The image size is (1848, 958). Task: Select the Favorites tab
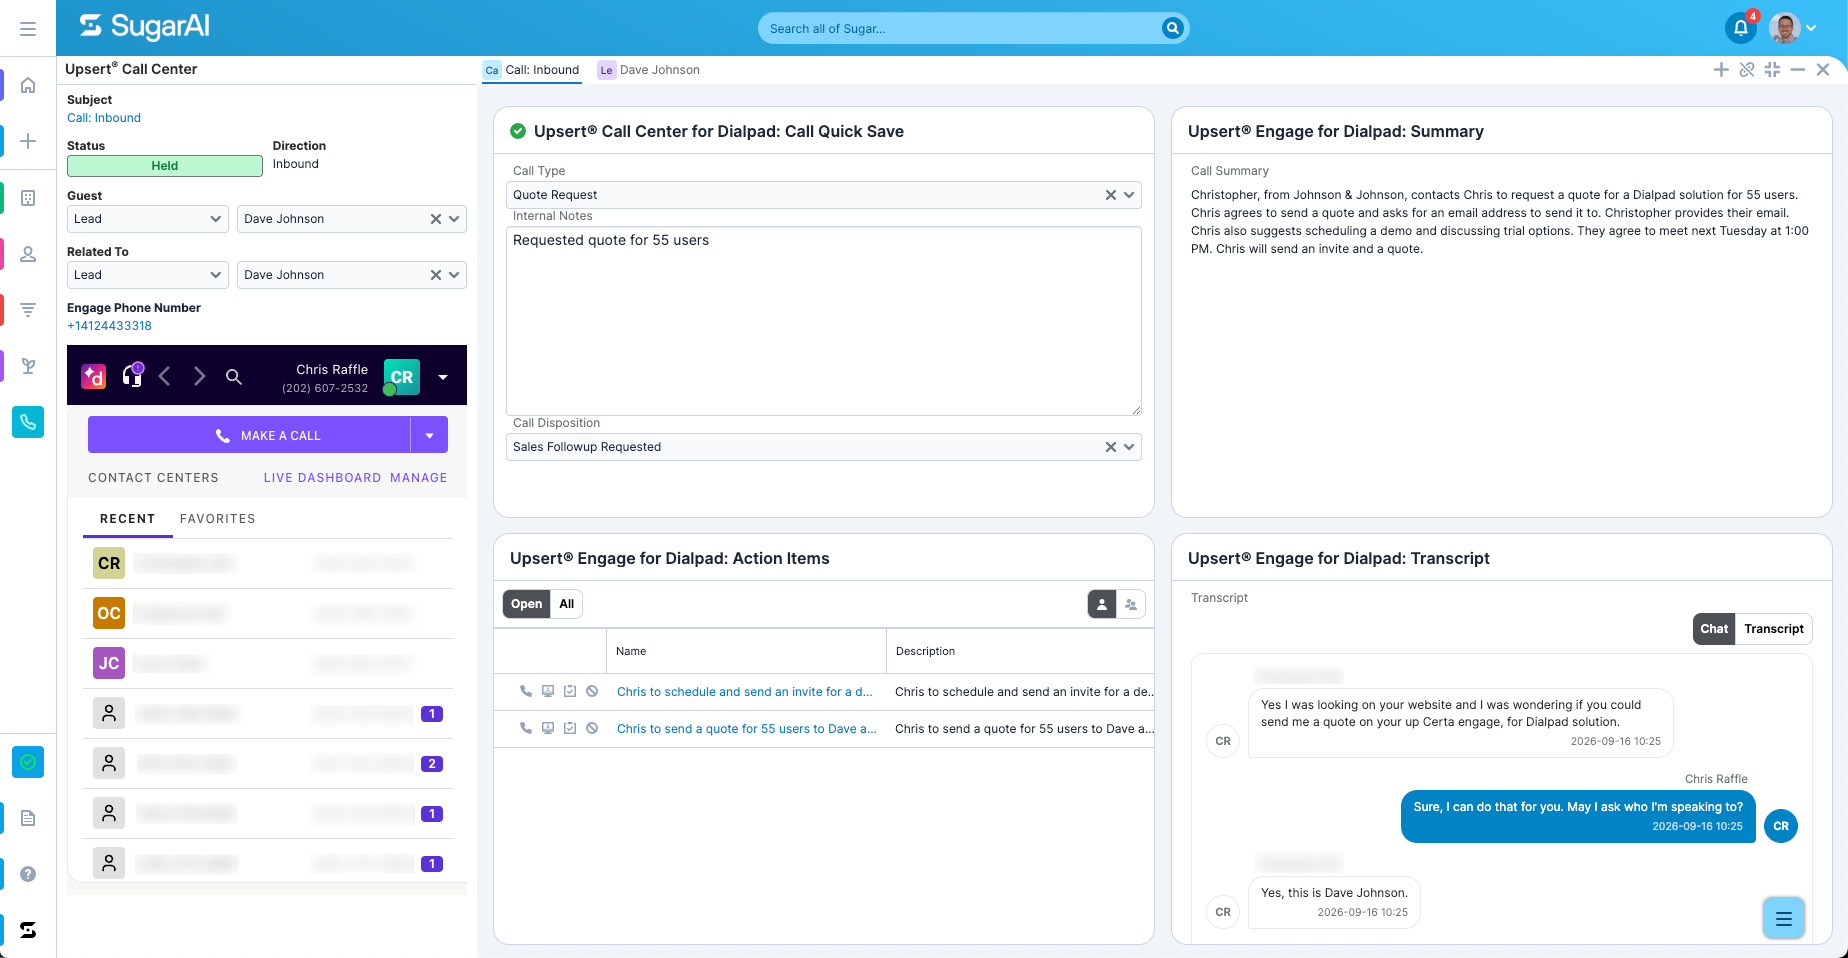tap(218, 519)
